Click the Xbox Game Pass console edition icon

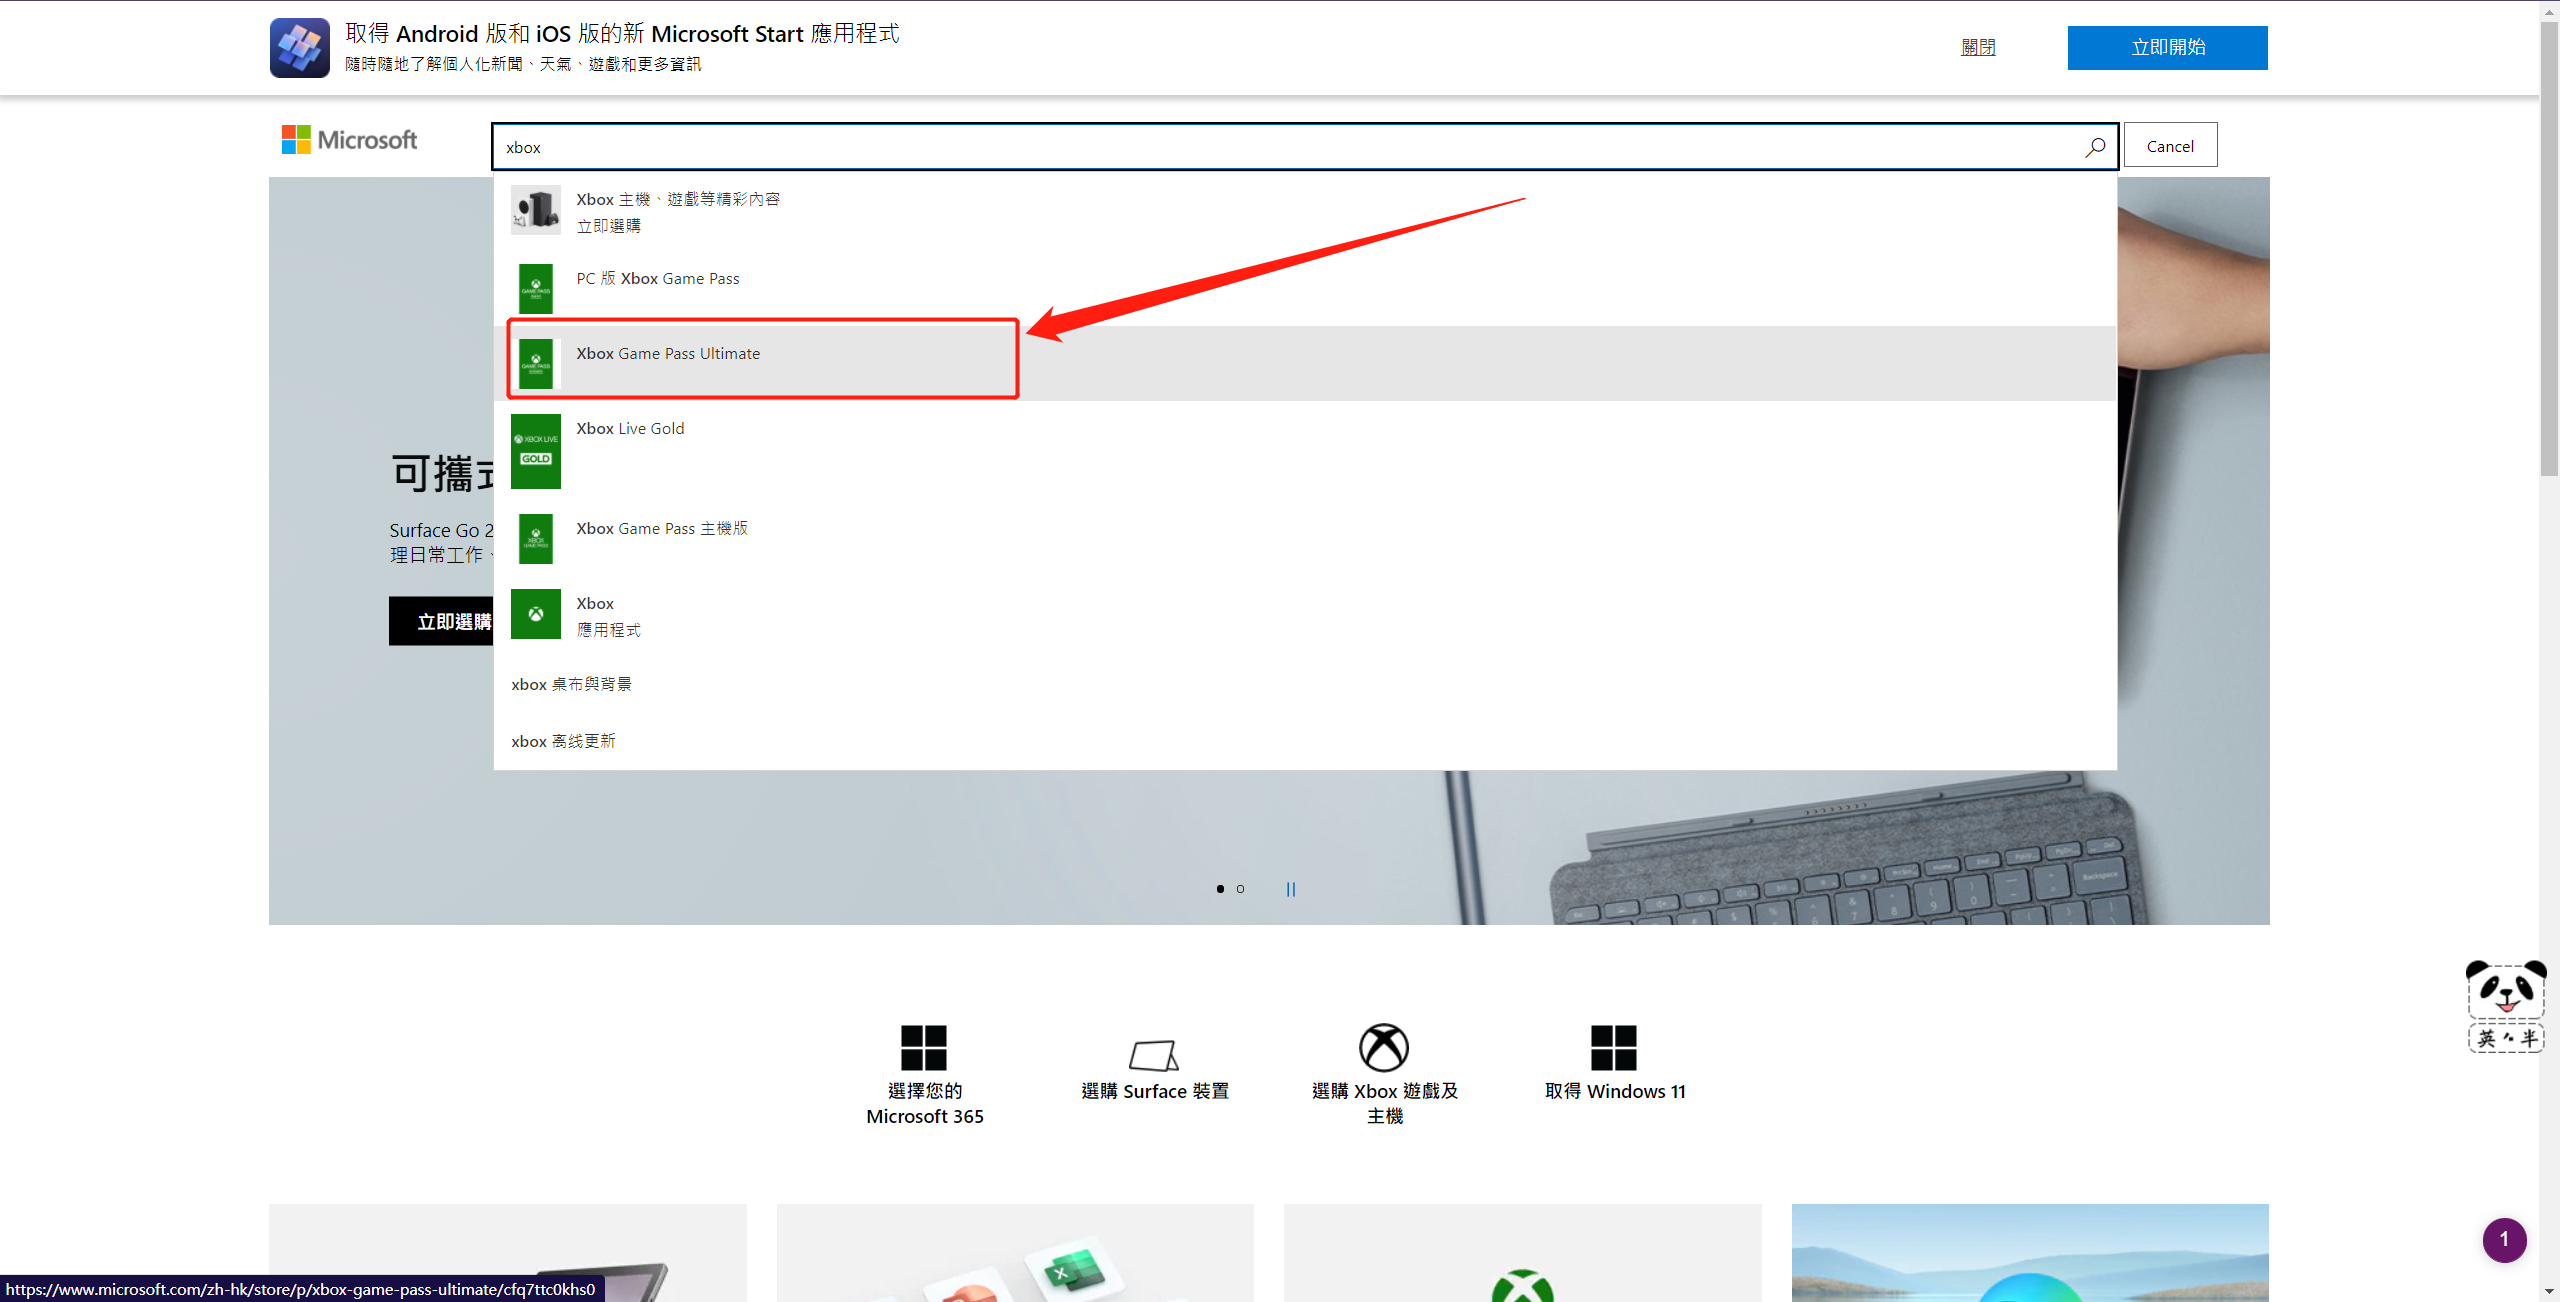536,538
